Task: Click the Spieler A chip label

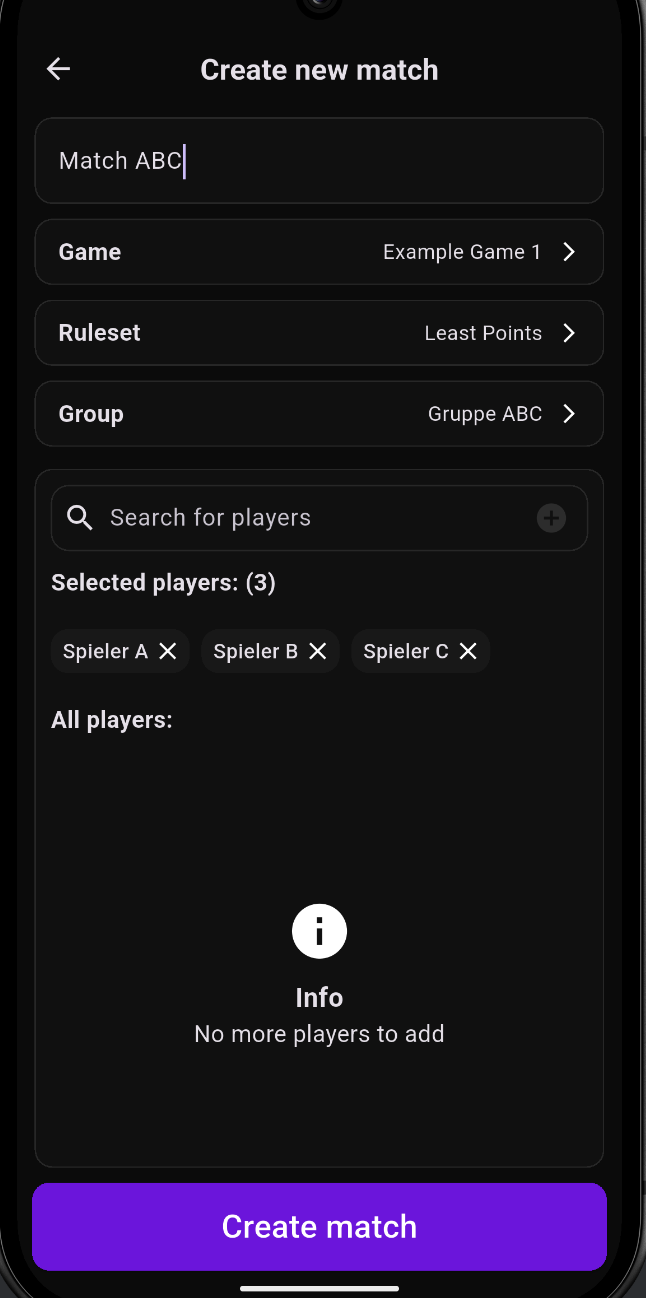Action: point(105,652)
